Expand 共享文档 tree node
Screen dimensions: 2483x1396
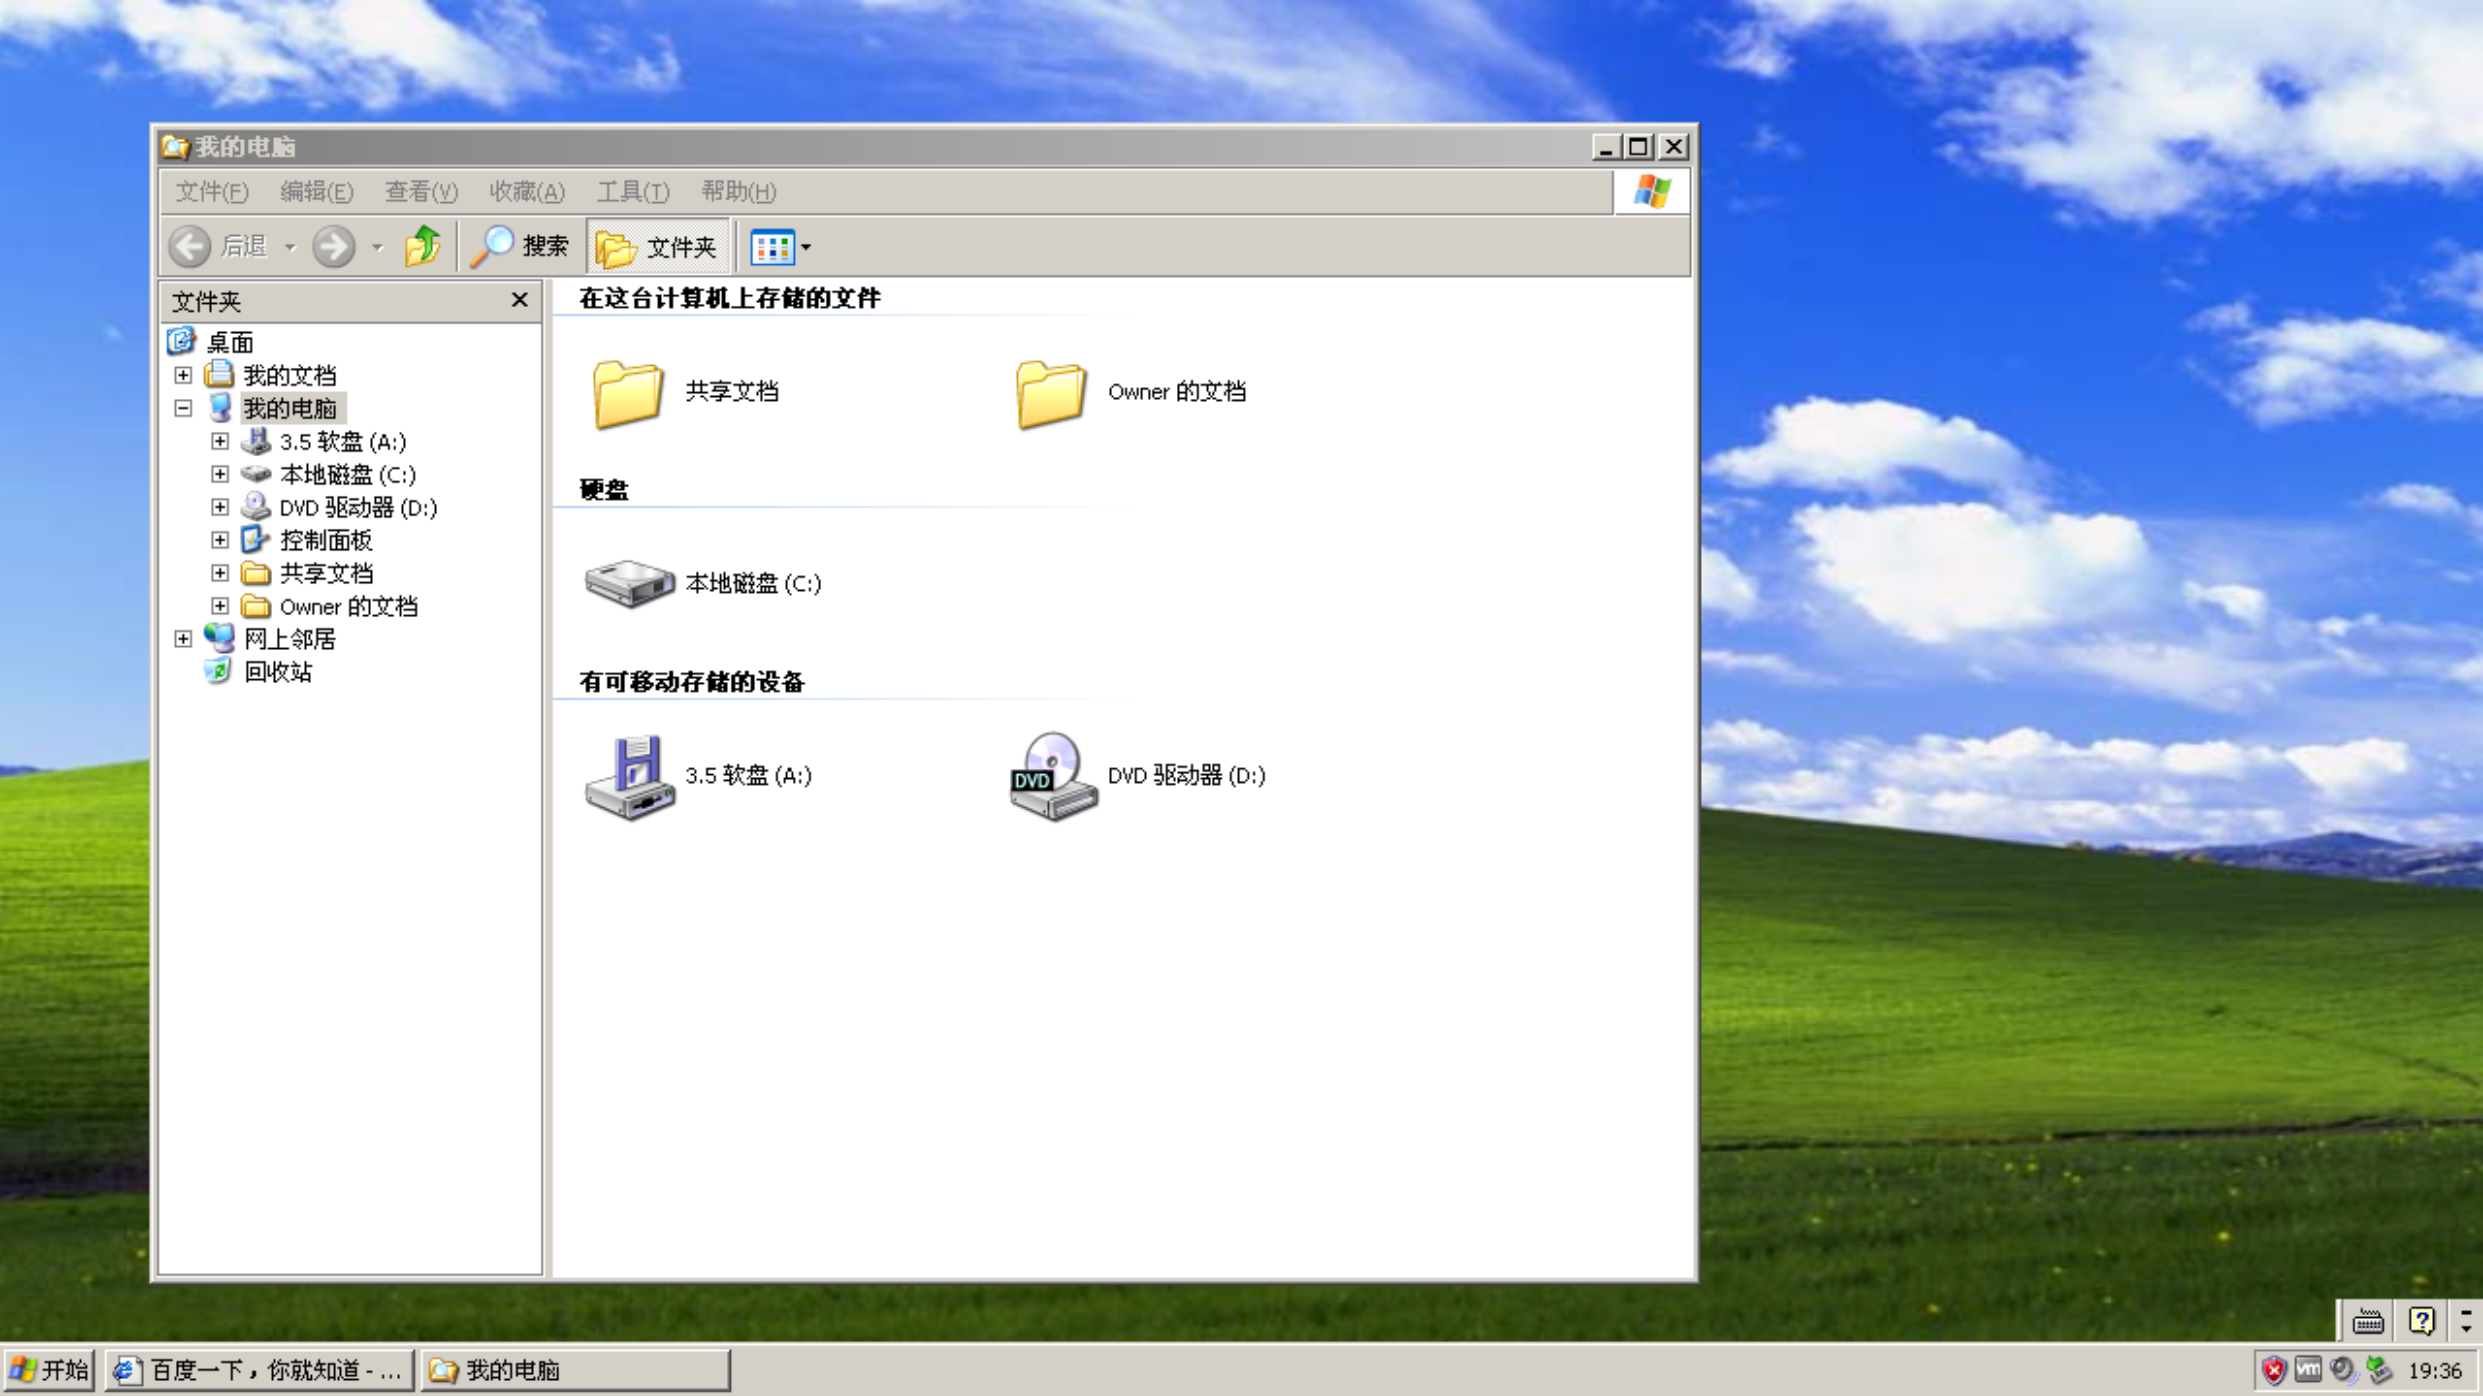coord(220,573)
